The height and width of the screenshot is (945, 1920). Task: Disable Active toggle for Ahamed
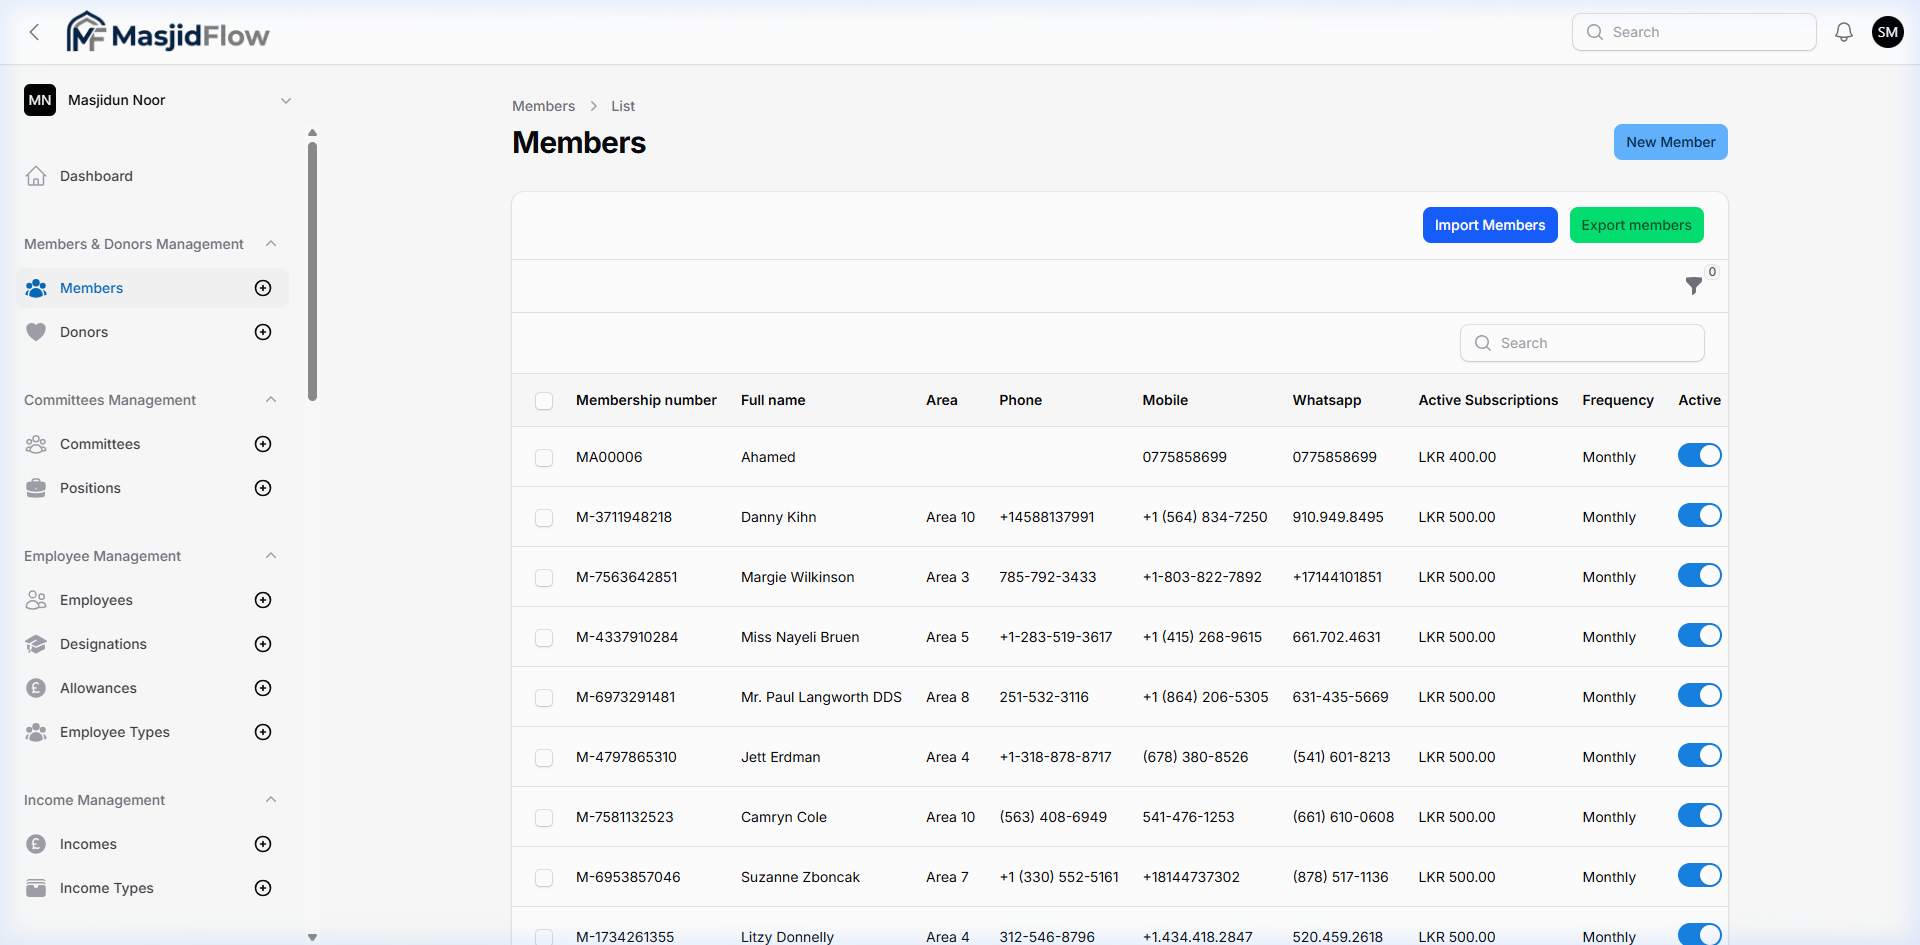point(1699,455)
